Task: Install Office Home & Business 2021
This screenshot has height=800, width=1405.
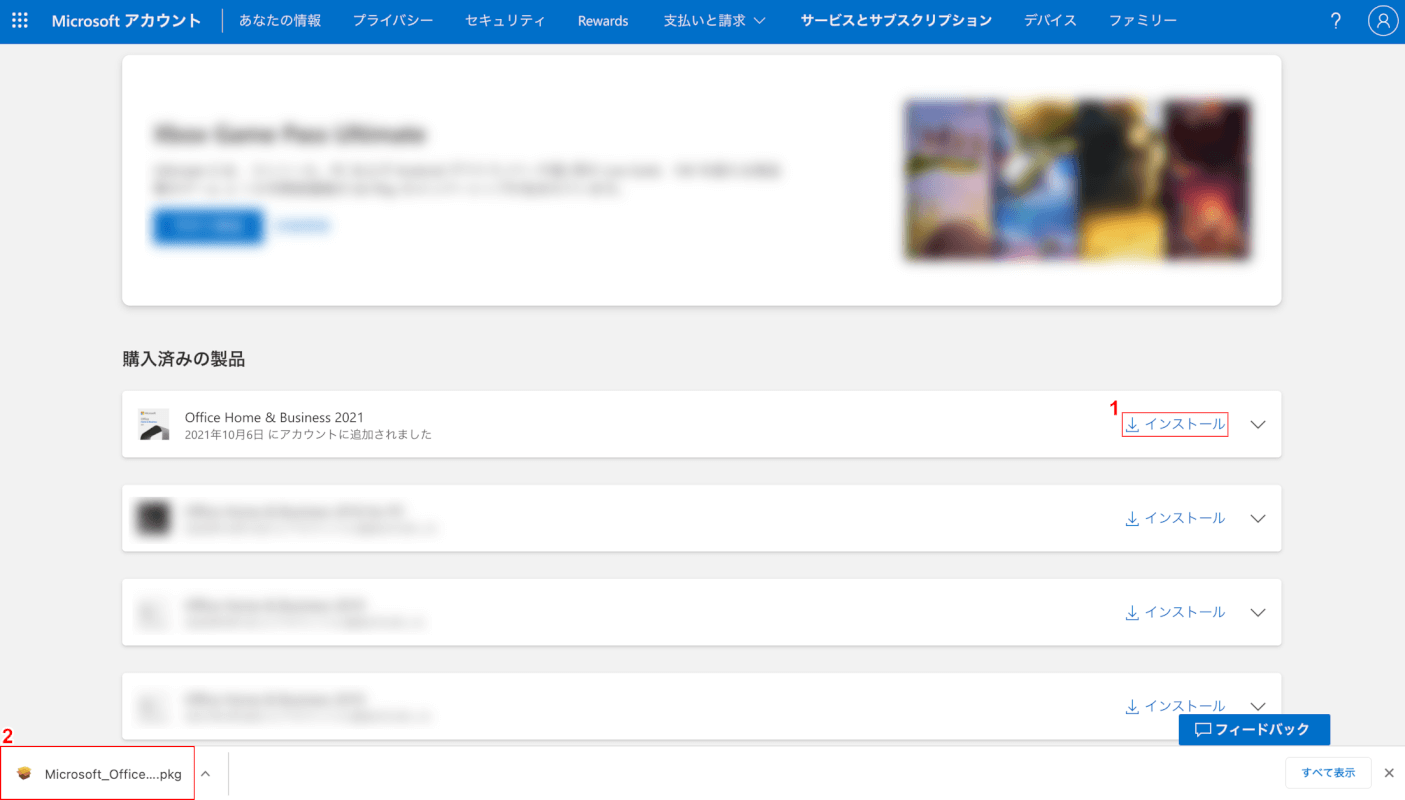Action: coord(1175,424)
